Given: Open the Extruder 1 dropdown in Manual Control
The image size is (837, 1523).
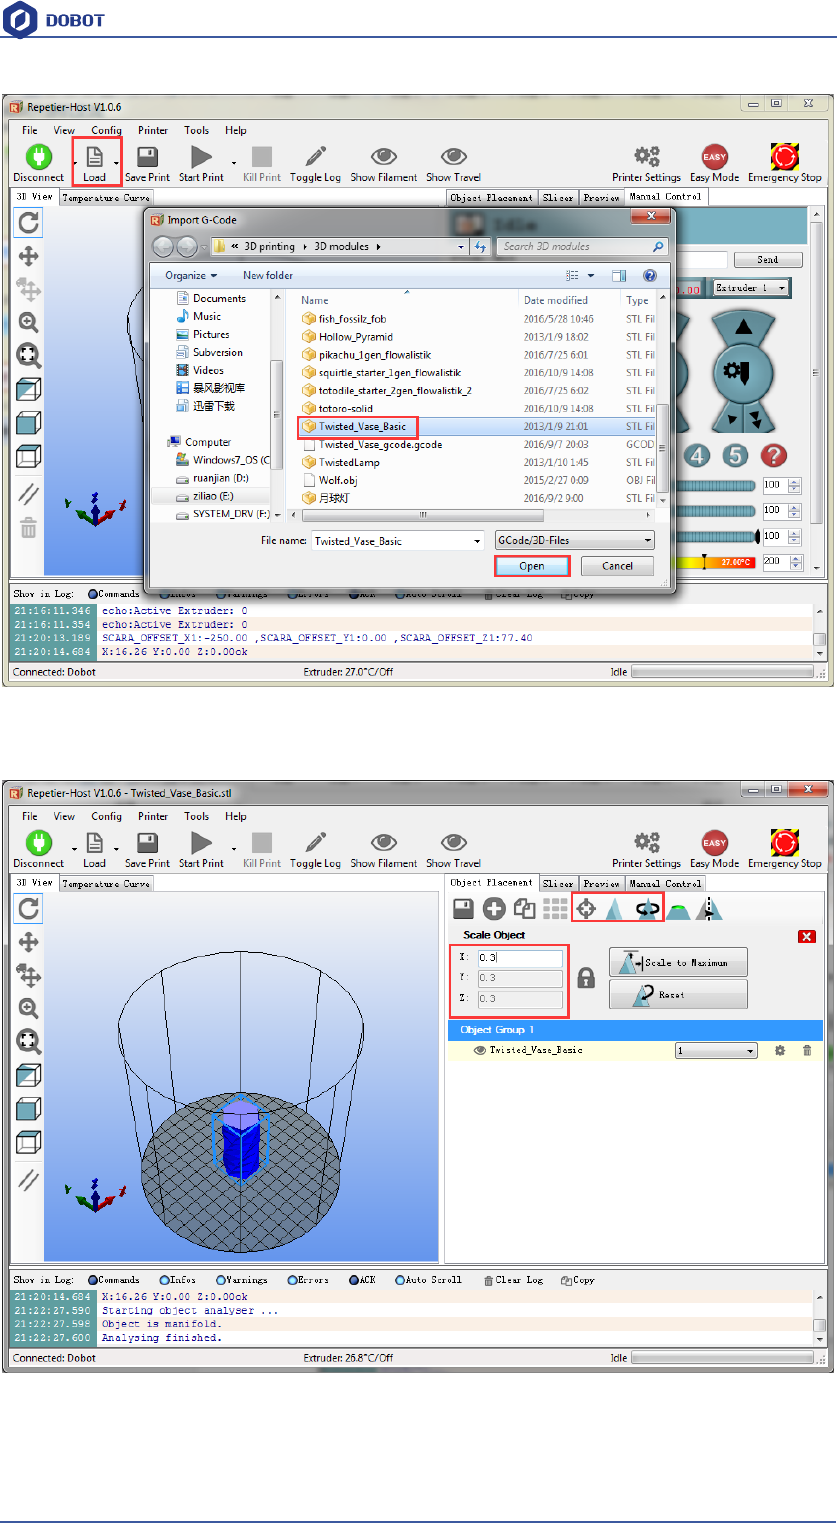Looking at the screenshot, I should coord(750,288).
